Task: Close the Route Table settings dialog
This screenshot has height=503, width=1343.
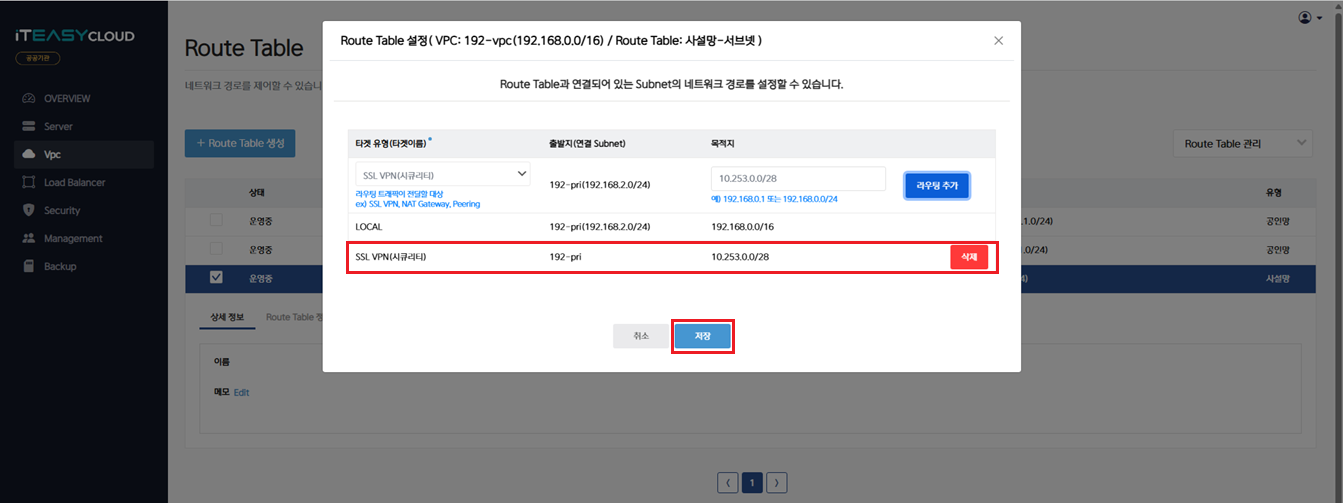Action: 998,41
